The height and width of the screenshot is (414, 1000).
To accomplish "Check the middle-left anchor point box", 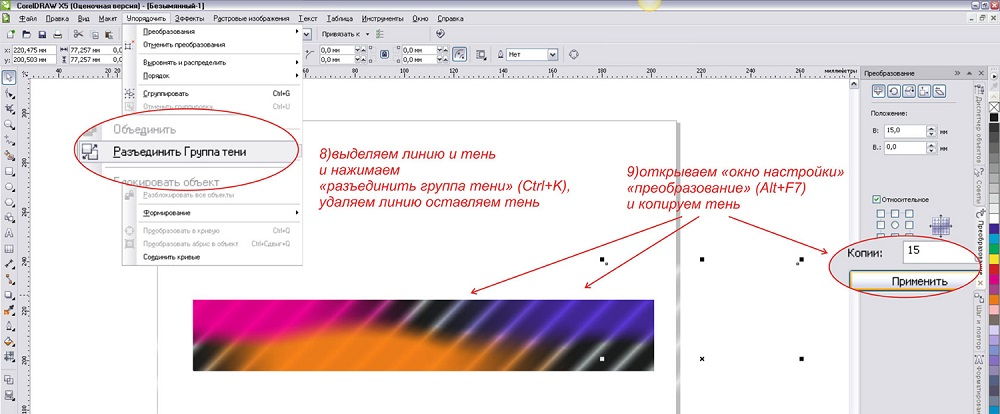I will pos(881,225).
